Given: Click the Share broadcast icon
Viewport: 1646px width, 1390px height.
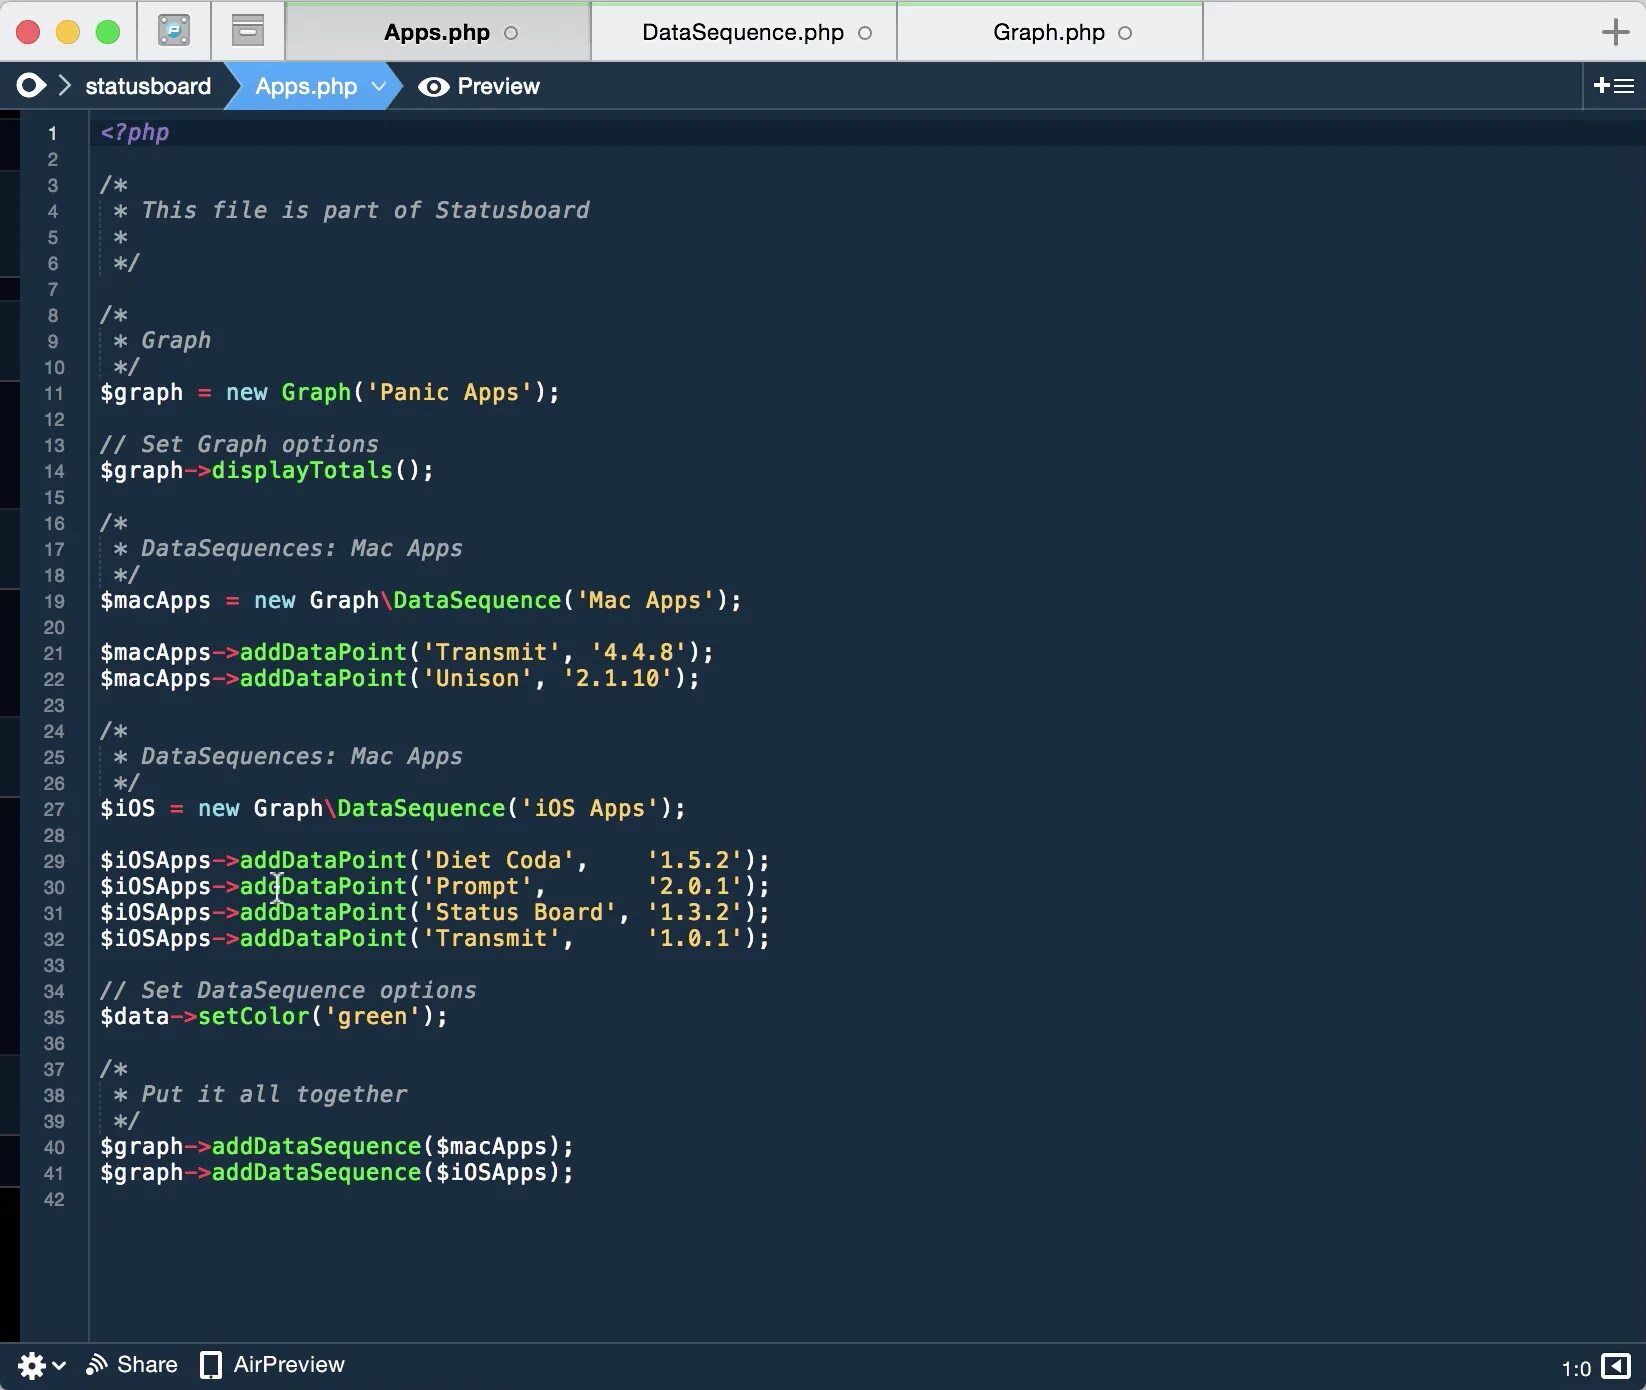Looking at the screenshot, I should pos(96,1364).
